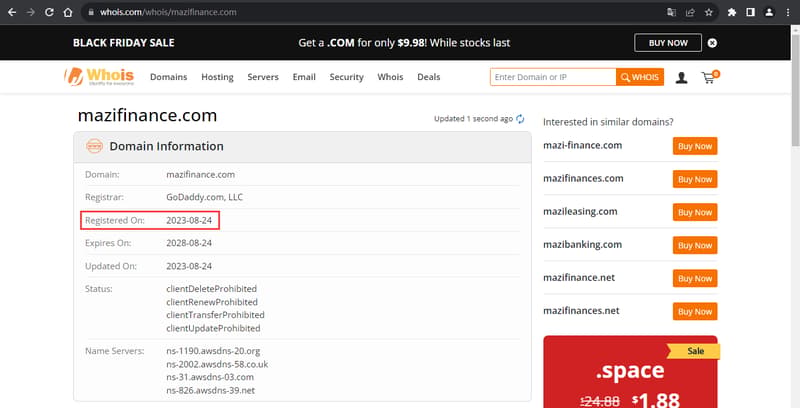This screenshot has width=800, height=408.
Task: Open the Email menu
Action: tap(304, 77)
